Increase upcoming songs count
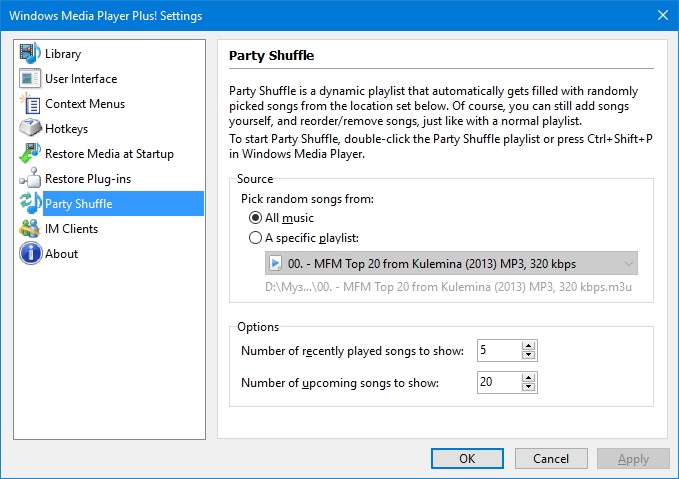 pos(528,378)
